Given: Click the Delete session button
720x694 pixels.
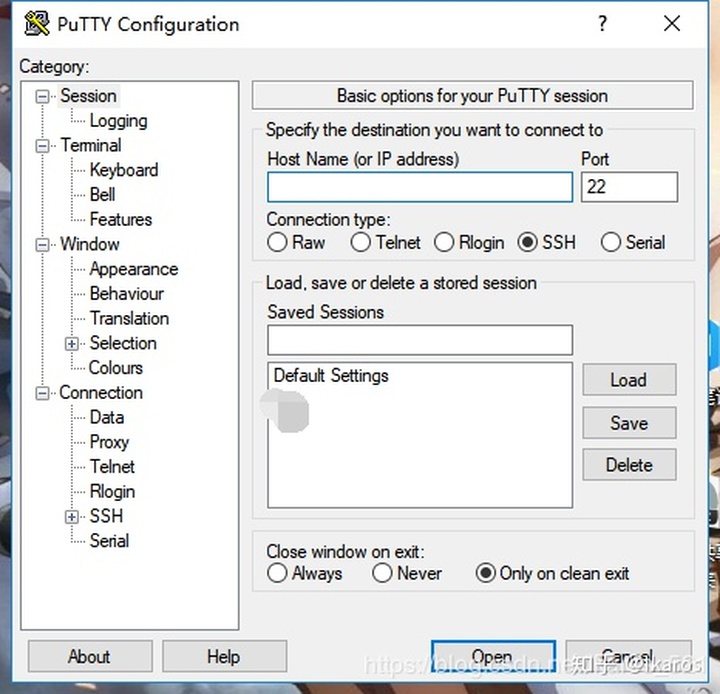Looking at the screenshot, I should (x=629, y=465).
